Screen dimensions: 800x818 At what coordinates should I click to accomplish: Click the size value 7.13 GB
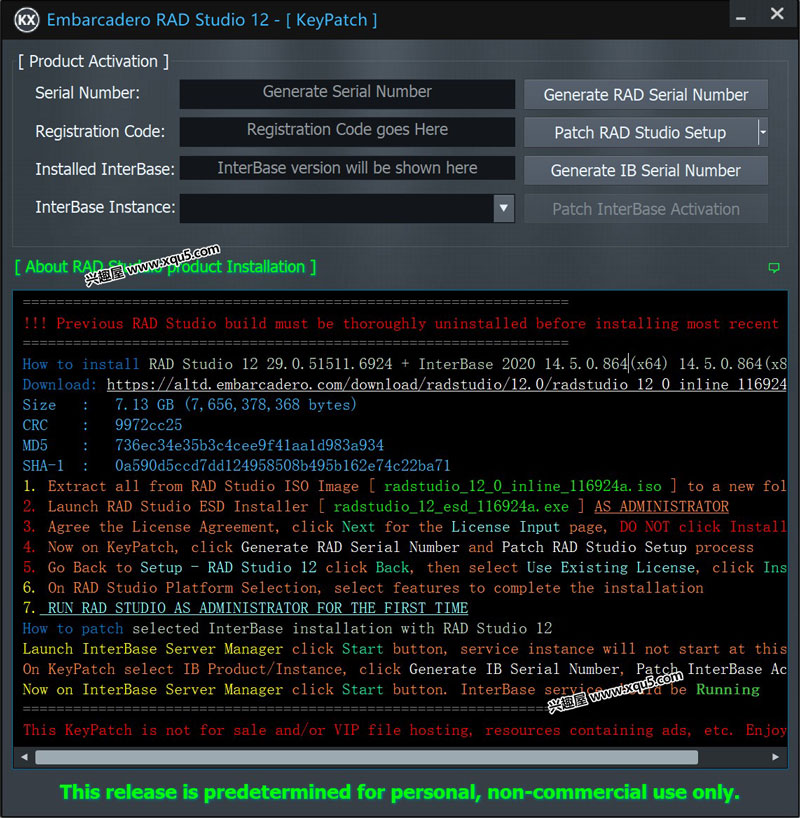(x=144, y=405)
